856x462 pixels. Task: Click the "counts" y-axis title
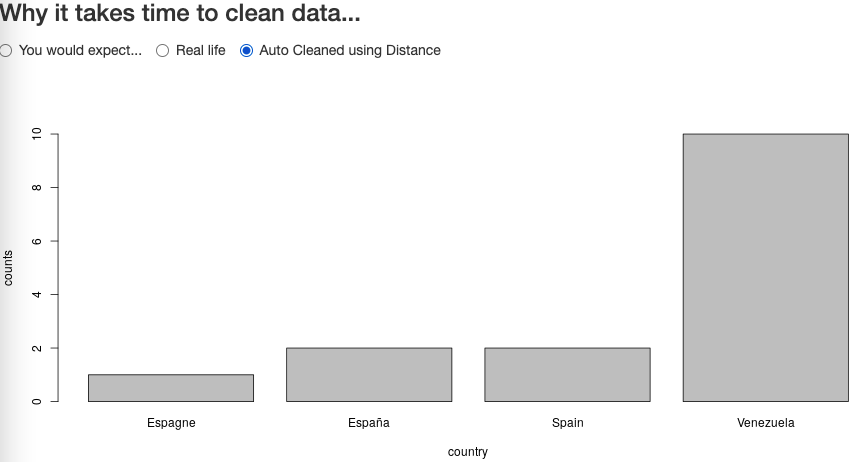tap(8, 268)
